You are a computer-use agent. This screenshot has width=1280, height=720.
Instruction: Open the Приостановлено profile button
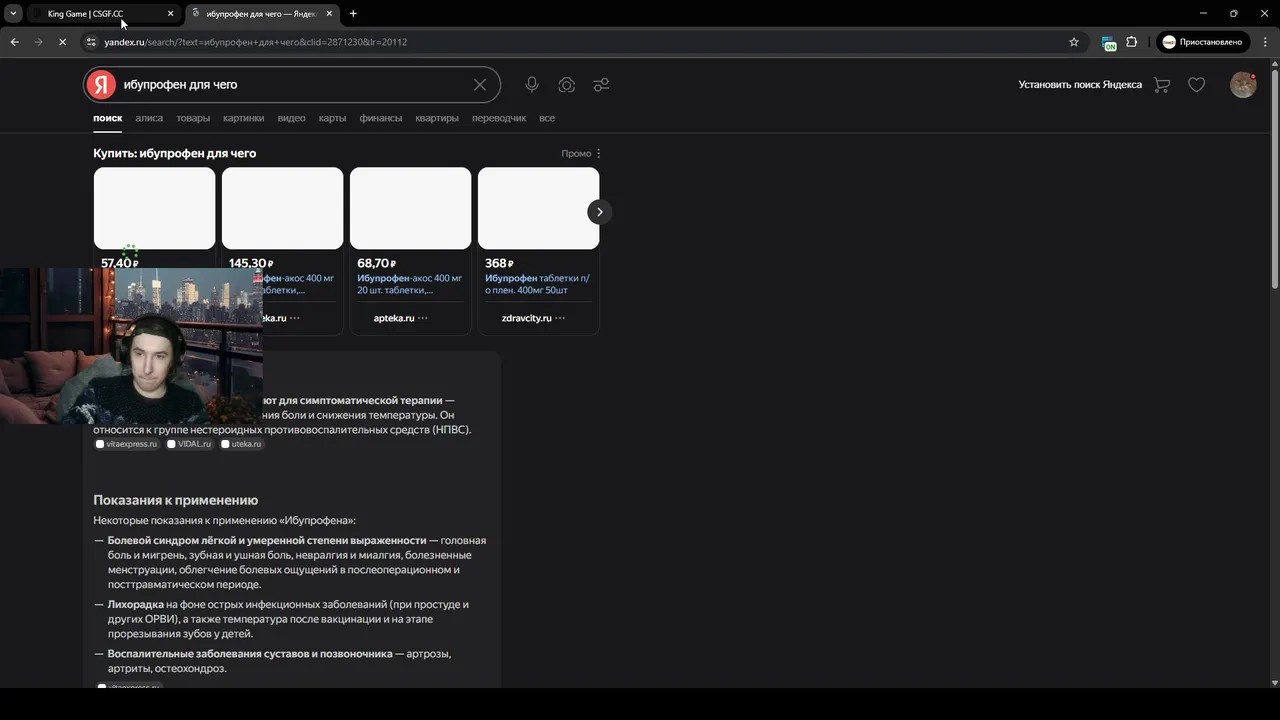[x=1203, y=42]
